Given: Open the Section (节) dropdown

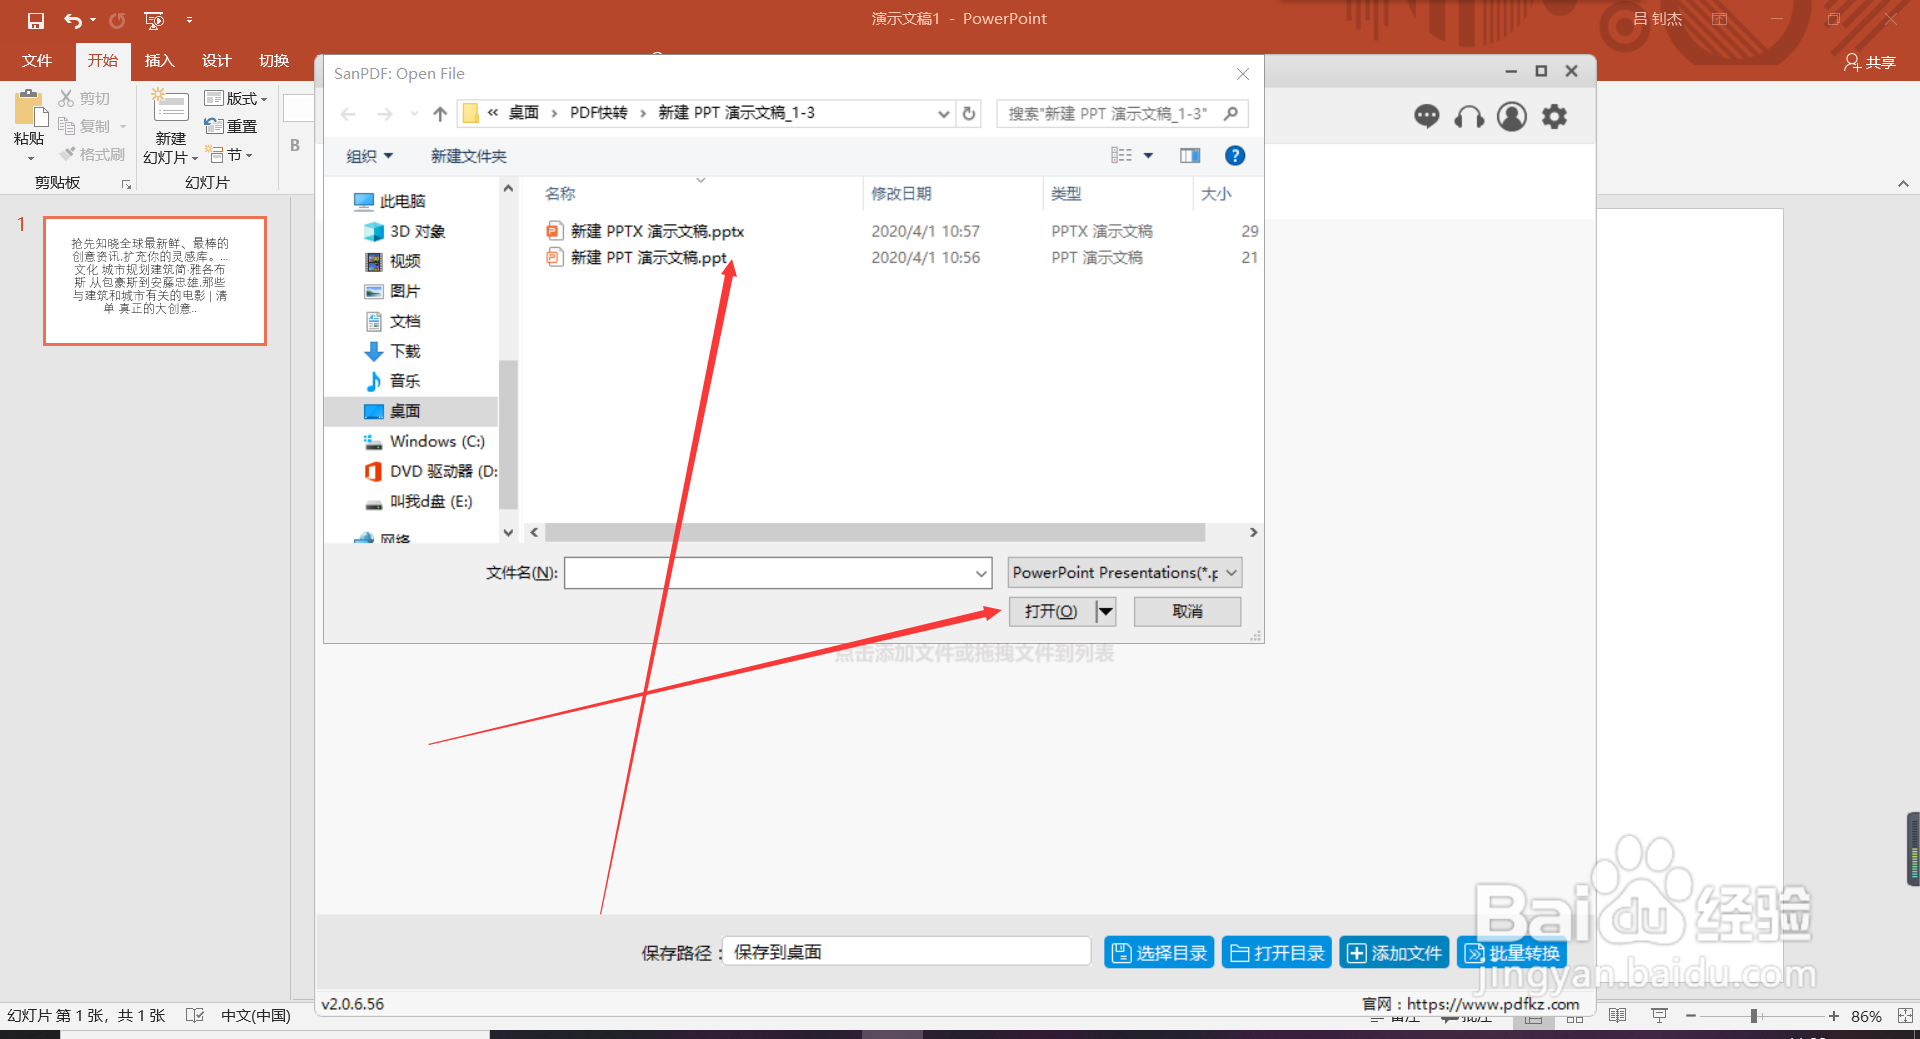Looking at the screenshot, I should click(x=230, y=155).
